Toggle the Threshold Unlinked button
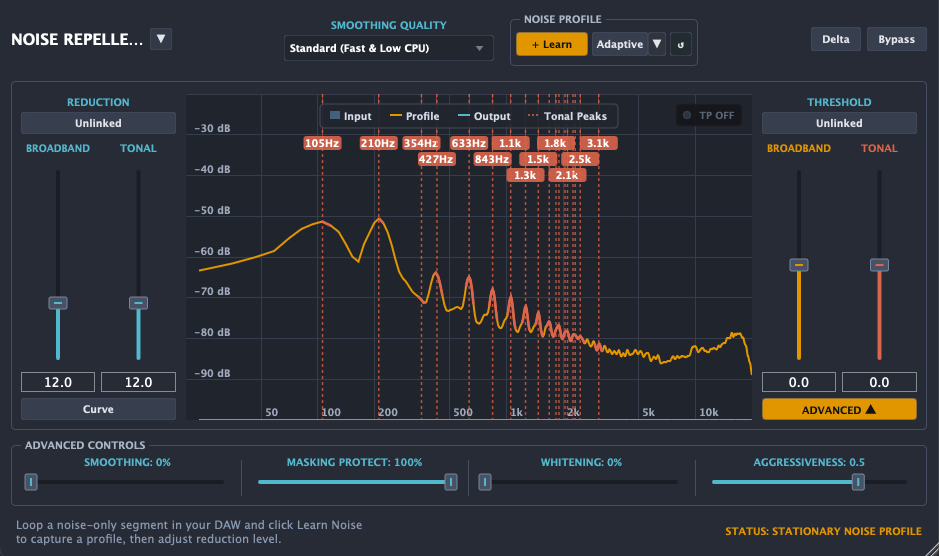The image size is (939, 556). click(x=839, y=123)
